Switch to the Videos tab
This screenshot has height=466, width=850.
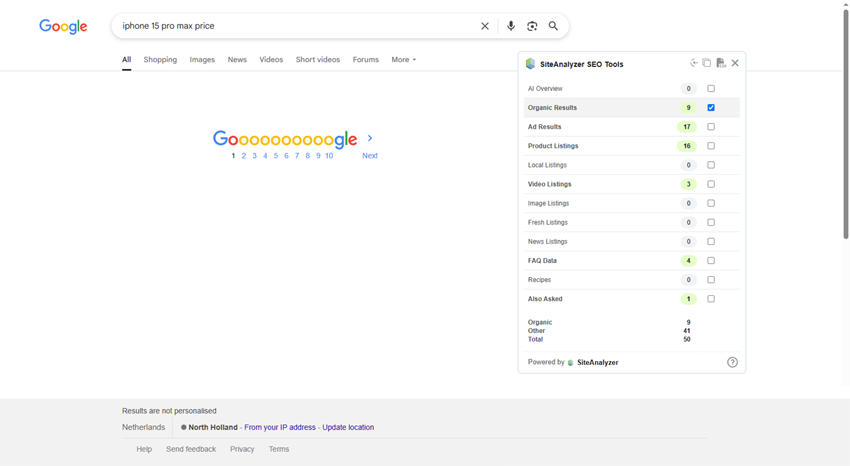[x=271, y=60]
